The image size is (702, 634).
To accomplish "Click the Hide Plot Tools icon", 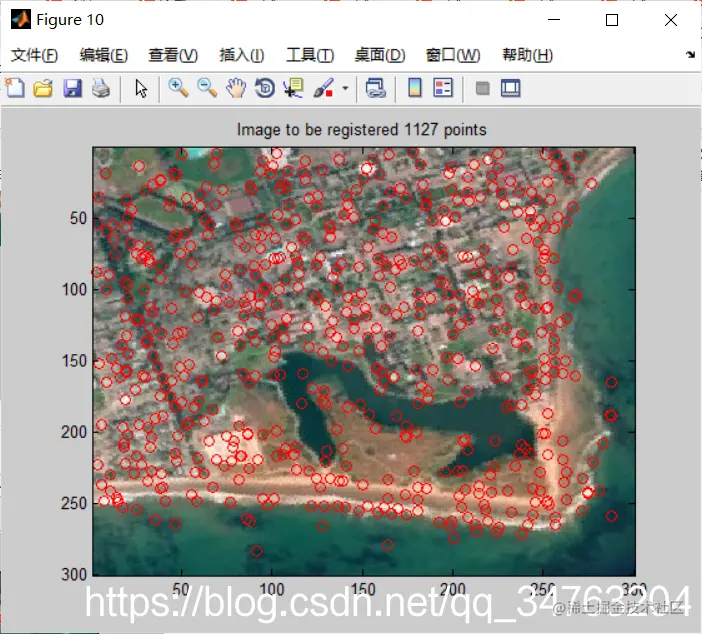I will (482, 88).
